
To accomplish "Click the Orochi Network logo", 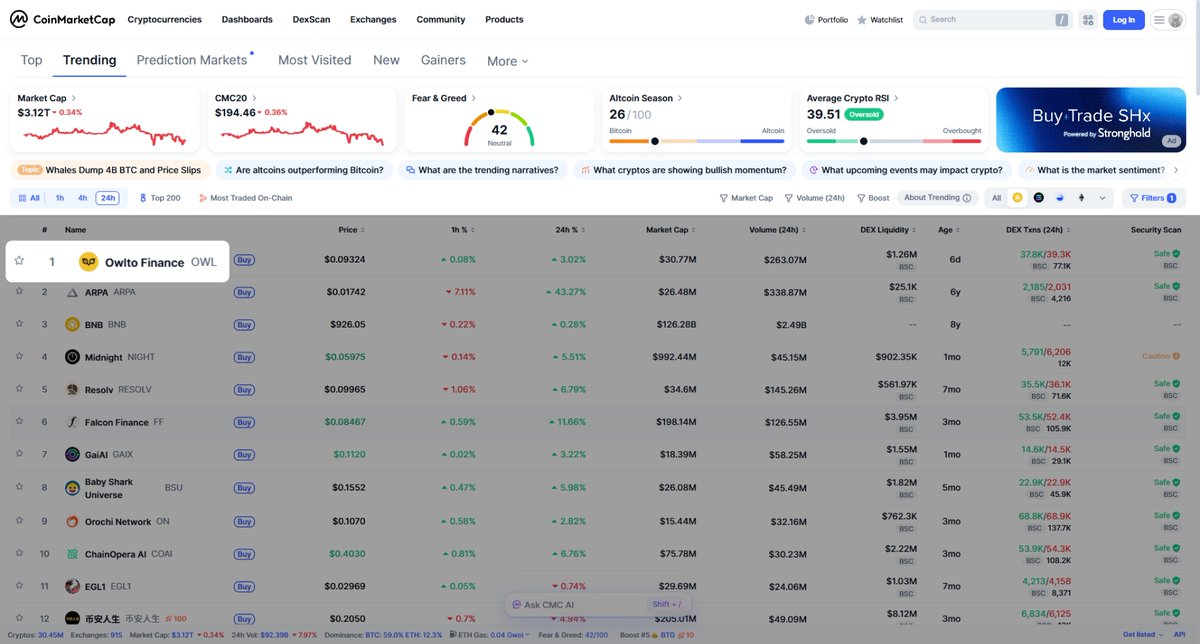I will (x=72, y=521).
